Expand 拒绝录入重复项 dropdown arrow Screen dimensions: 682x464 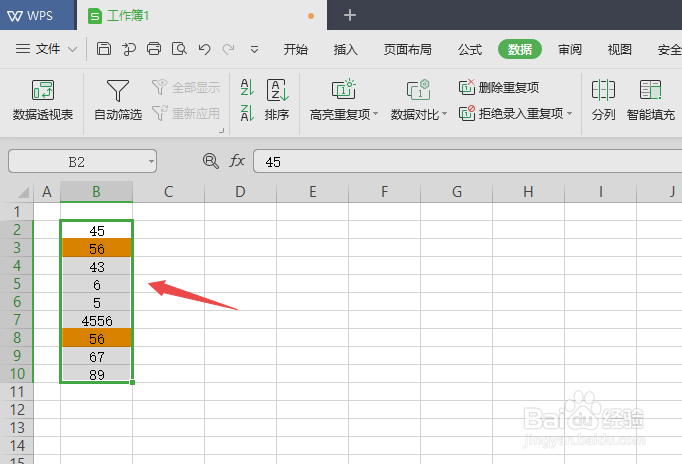pos(569,113)
